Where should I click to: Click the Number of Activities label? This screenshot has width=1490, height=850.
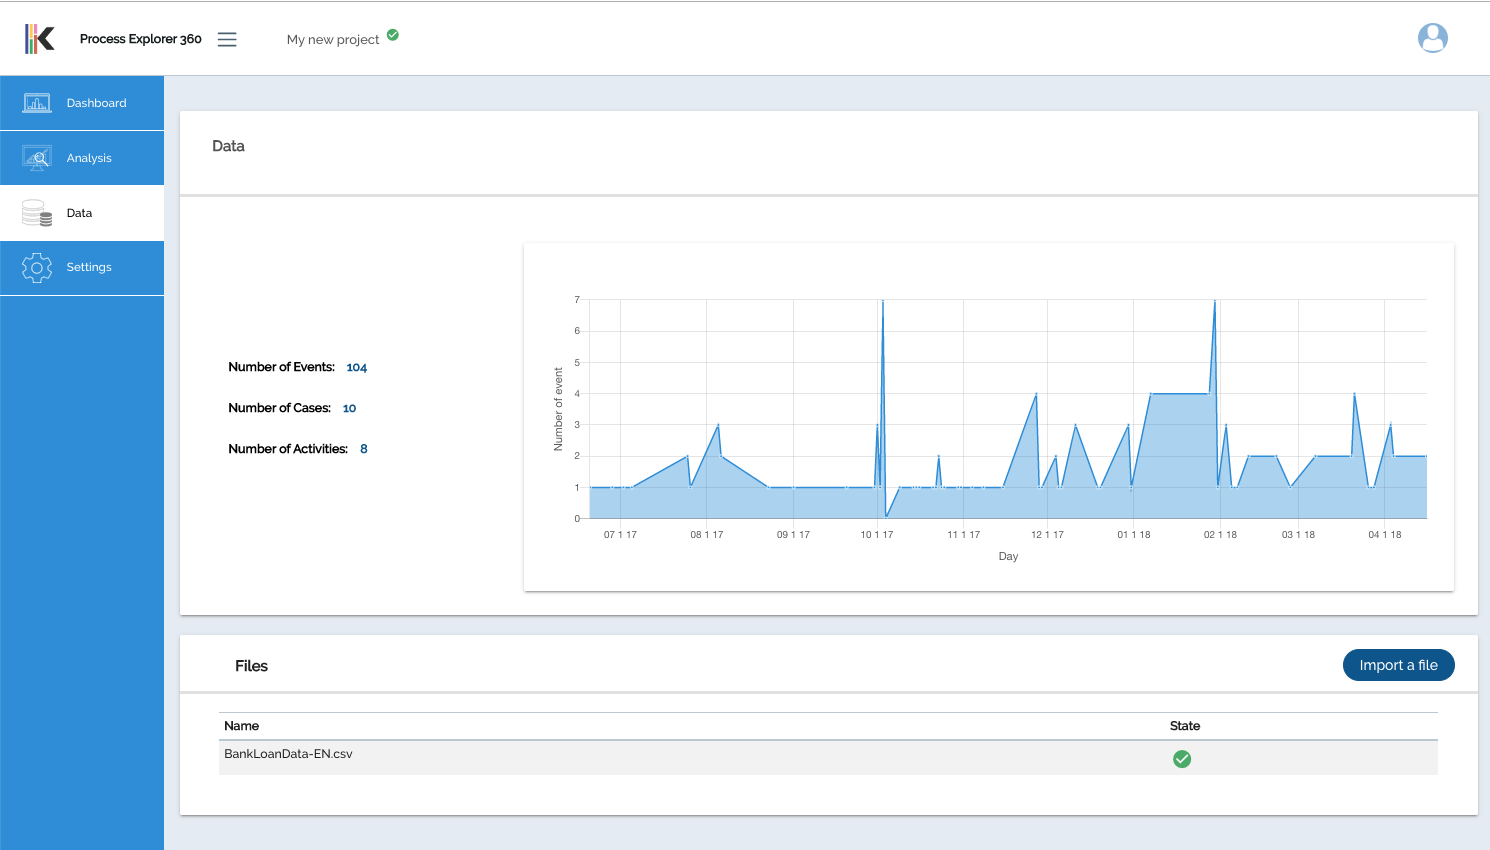click(288, 449)
